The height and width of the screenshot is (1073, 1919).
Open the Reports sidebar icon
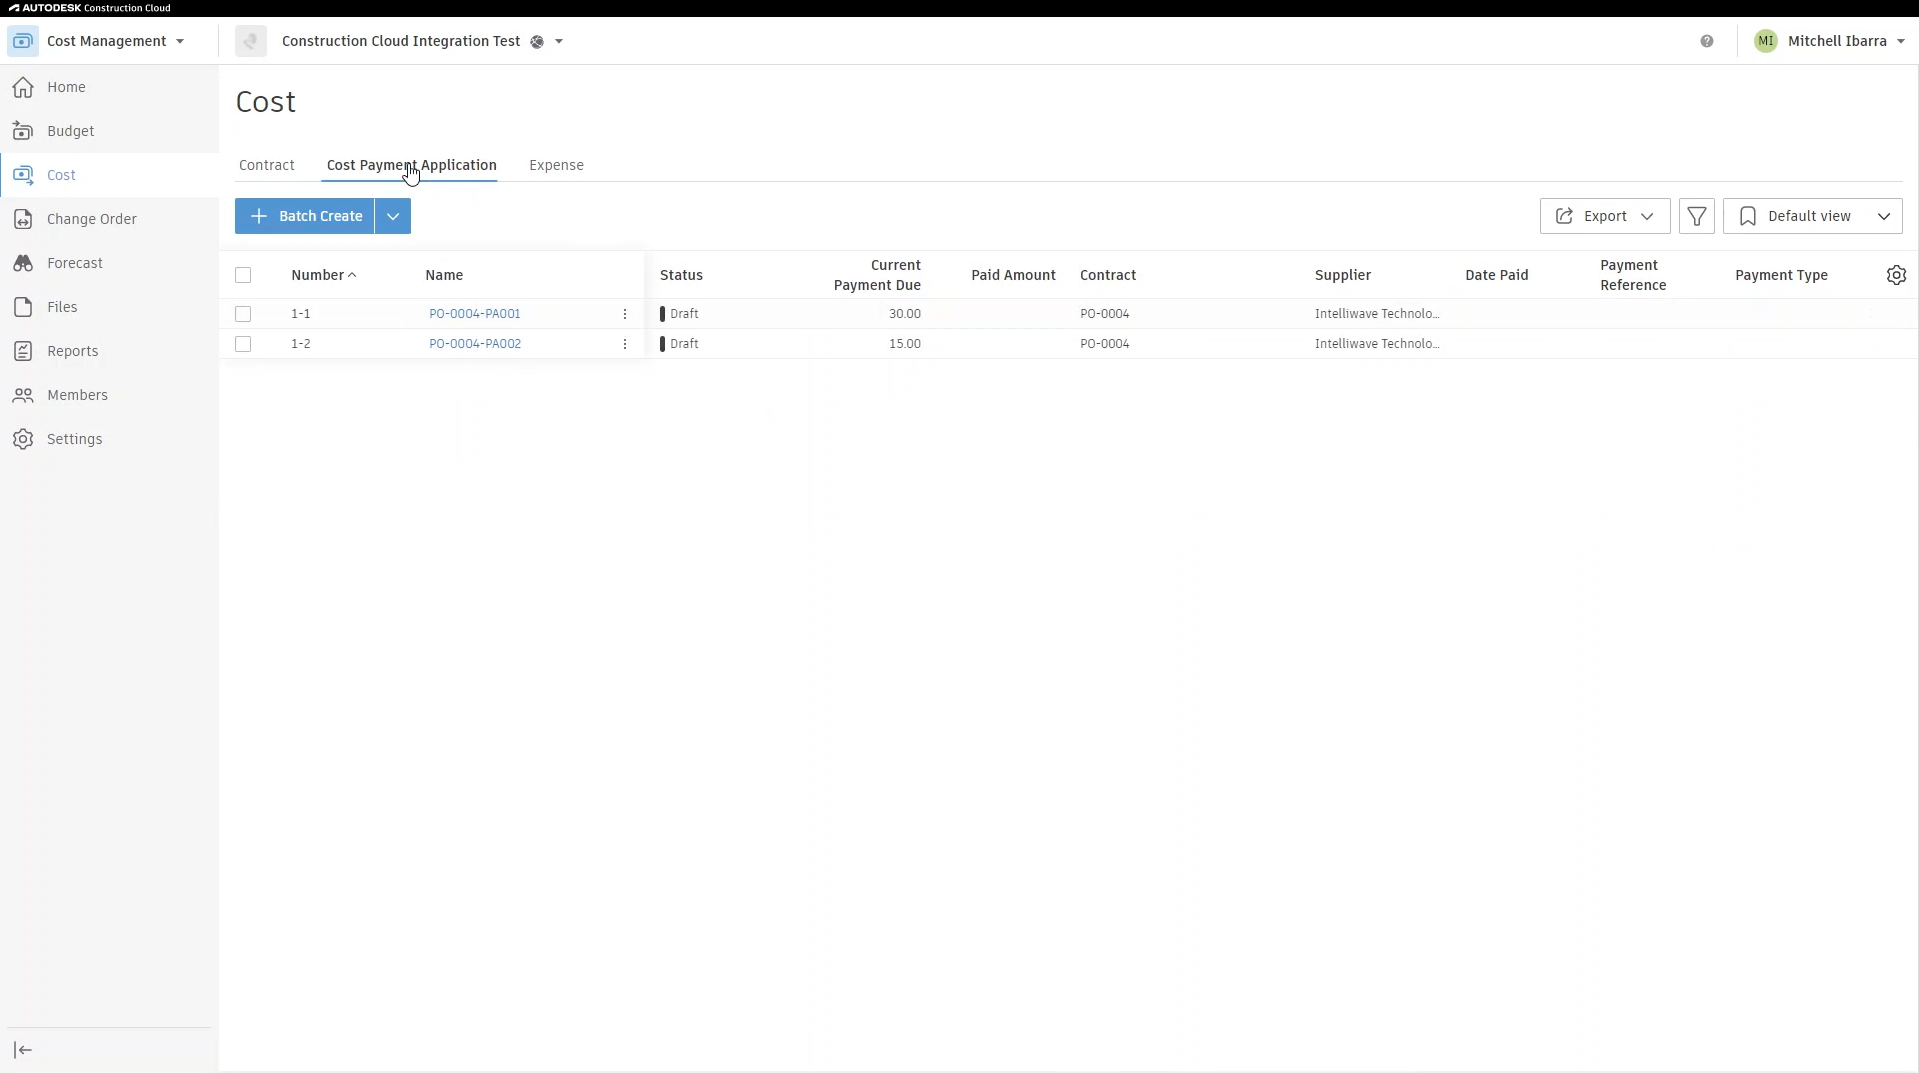[23, 351]
